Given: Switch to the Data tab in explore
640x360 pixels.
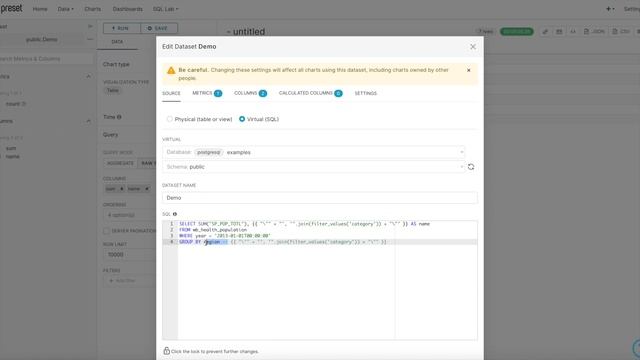Looking at the screenshot, I should tap(117, 42).
